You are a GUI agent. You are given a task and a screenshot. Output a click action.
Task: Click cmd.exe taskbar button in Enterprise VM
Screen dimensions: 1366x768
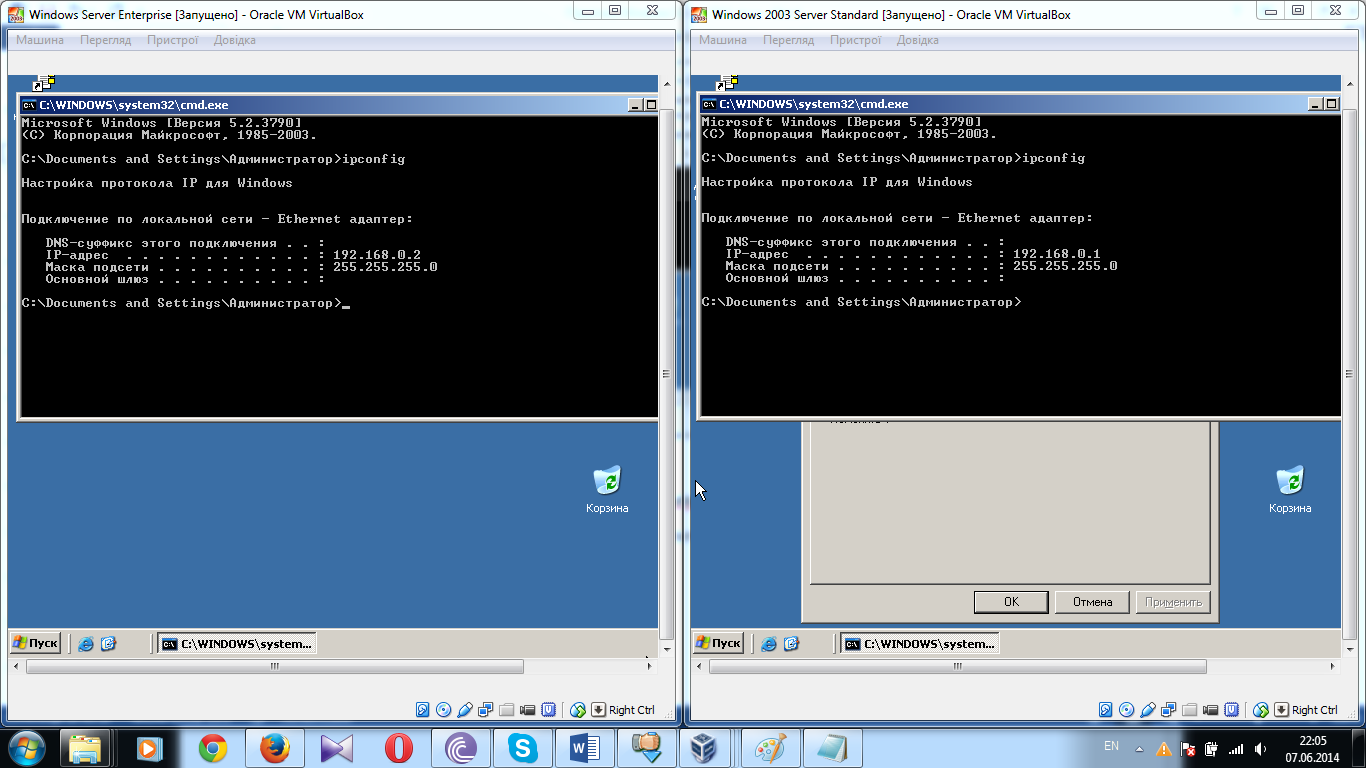coord(237,644)
